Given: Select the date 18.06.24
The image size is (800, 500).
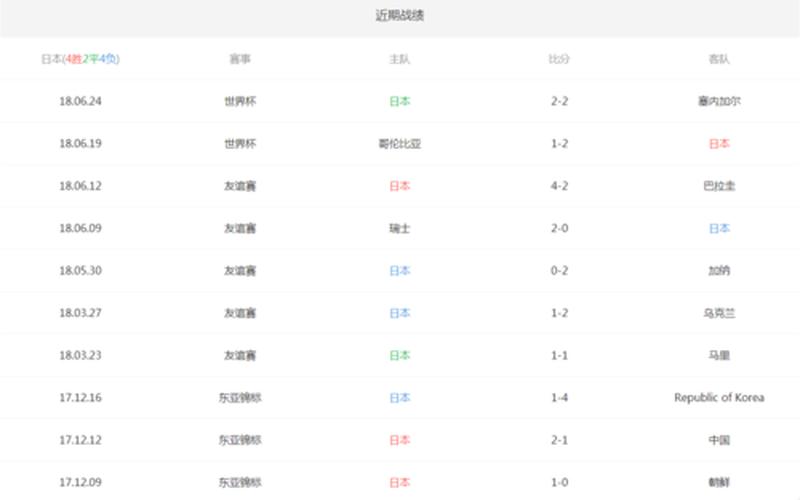Looking at the screenshot, I should click(80, 101).
